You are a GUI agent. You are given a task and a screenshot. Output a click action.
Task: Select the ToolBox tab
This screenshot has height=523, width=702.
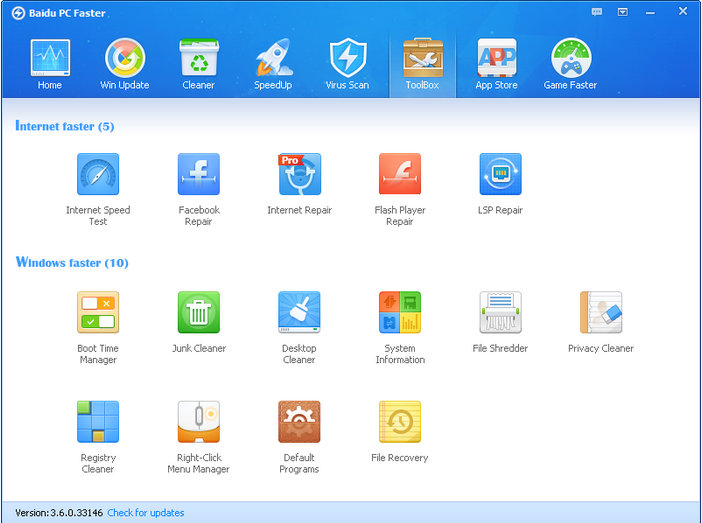(x=423, y=64)
